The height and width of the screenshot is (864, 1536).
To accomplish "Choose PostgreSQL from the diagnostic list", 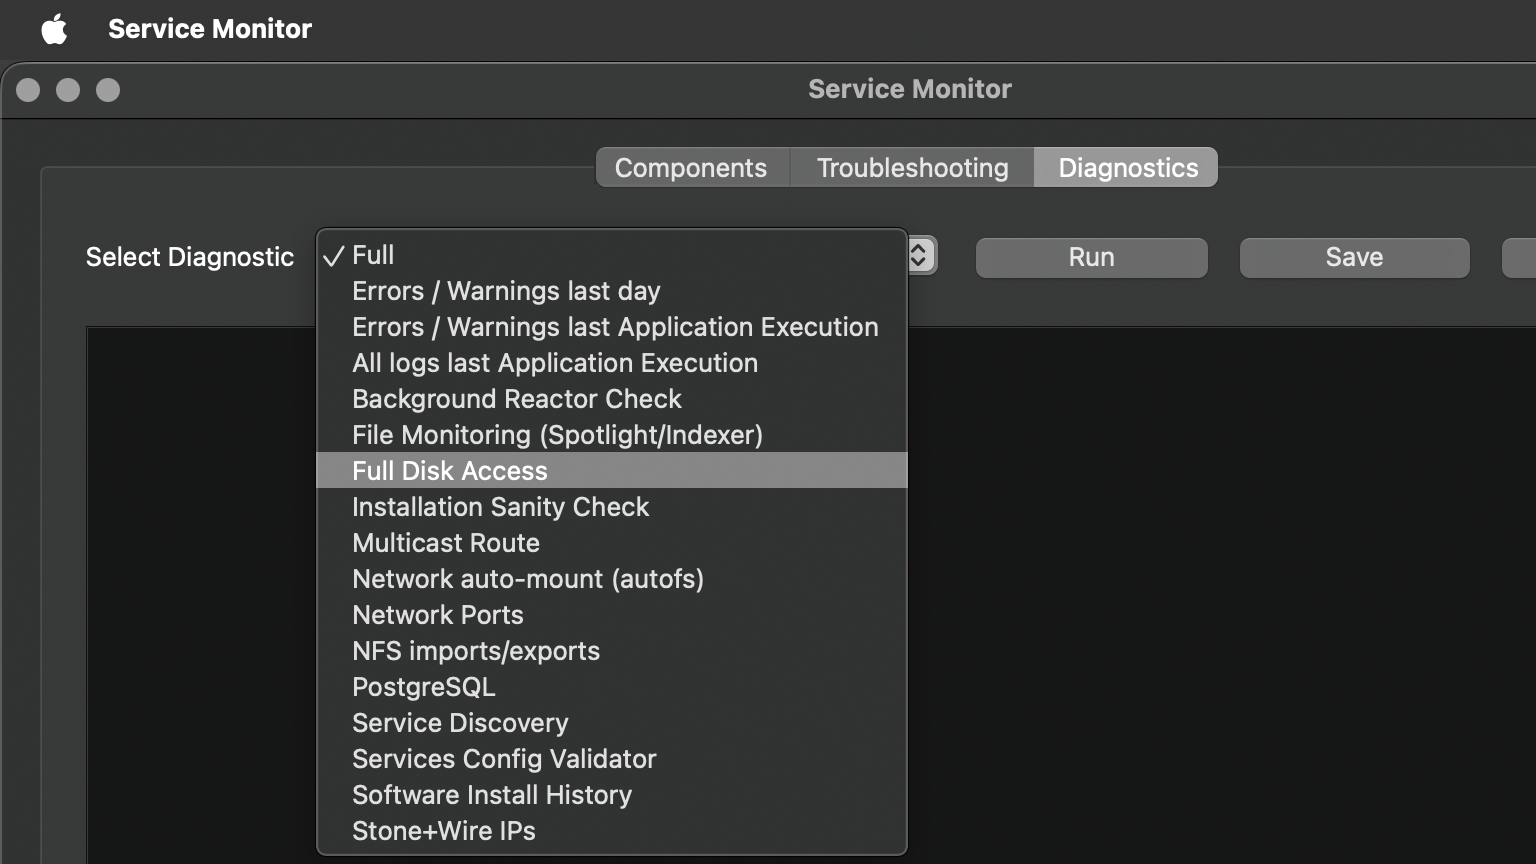I will (x=424, y=687).
